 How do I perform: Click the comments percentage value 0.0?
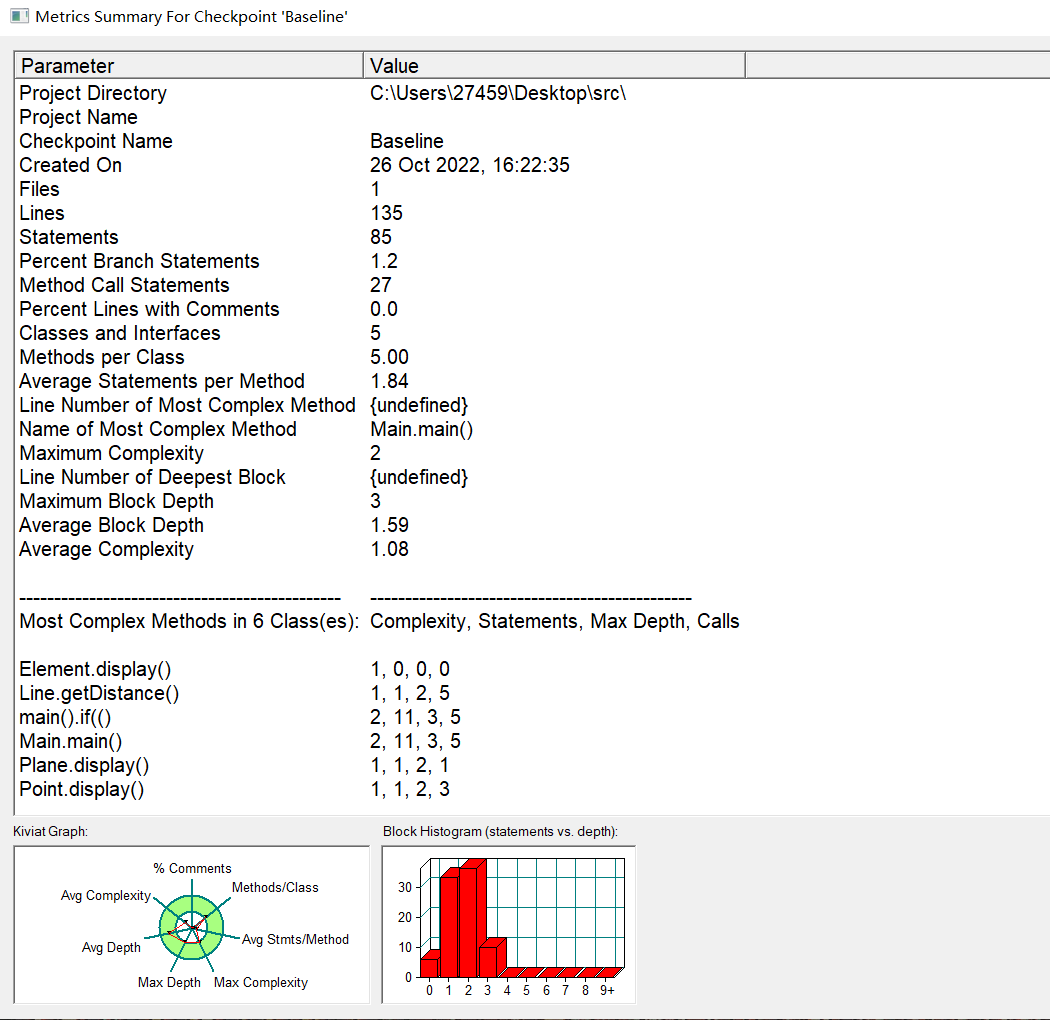tap(384, 309)
